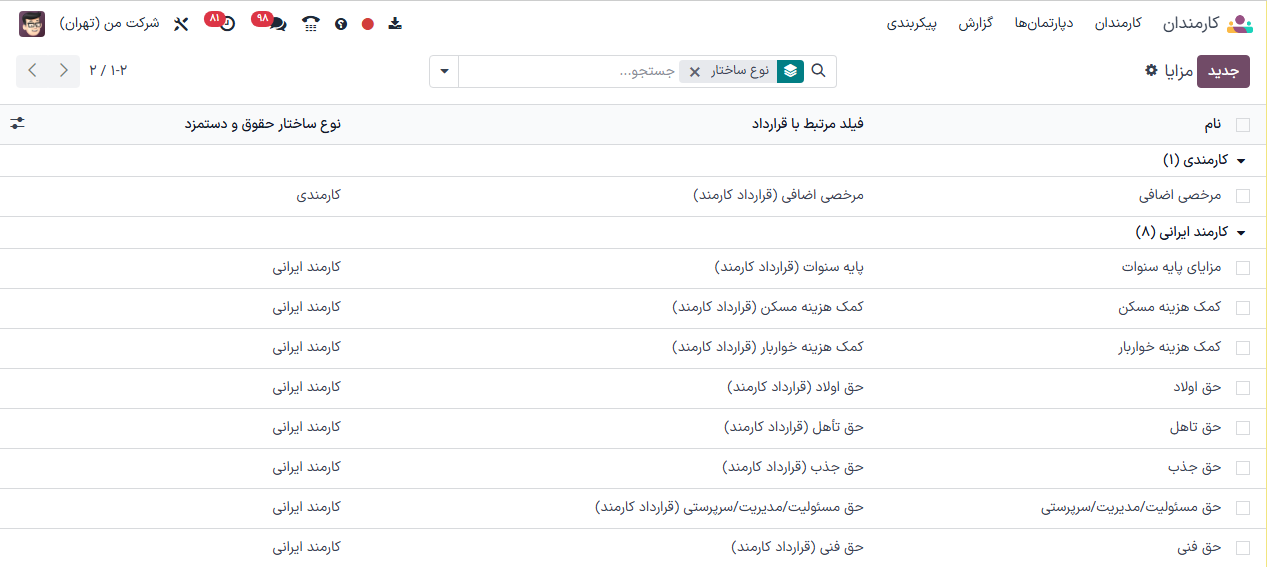Image resolution: width=1267 pixels, height=567 pixels.
Task: Click the red record dot icon
Action: (x=368, y=24)
